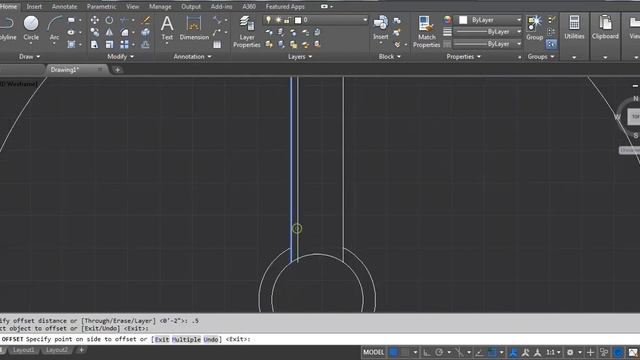This screenshot has height=360, width=640.
Task: Switch to the Annotate ribbon tab
Action: point(64,7)
